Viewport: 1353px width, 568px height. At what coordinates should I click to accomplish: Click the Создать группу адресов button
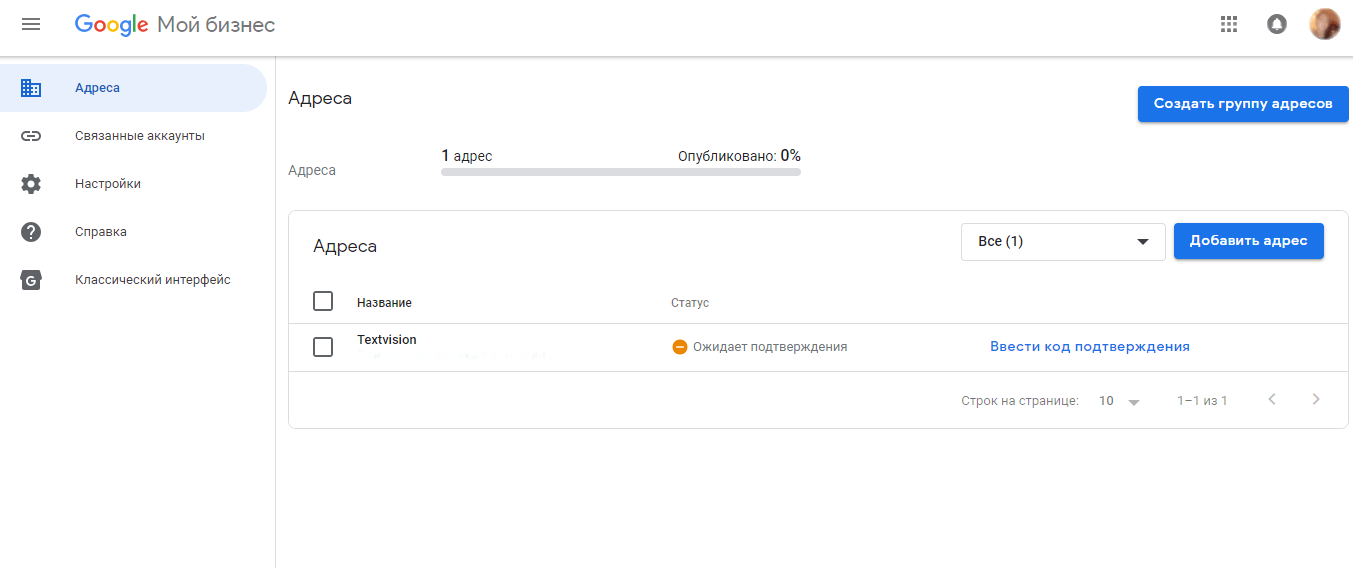1242,104
